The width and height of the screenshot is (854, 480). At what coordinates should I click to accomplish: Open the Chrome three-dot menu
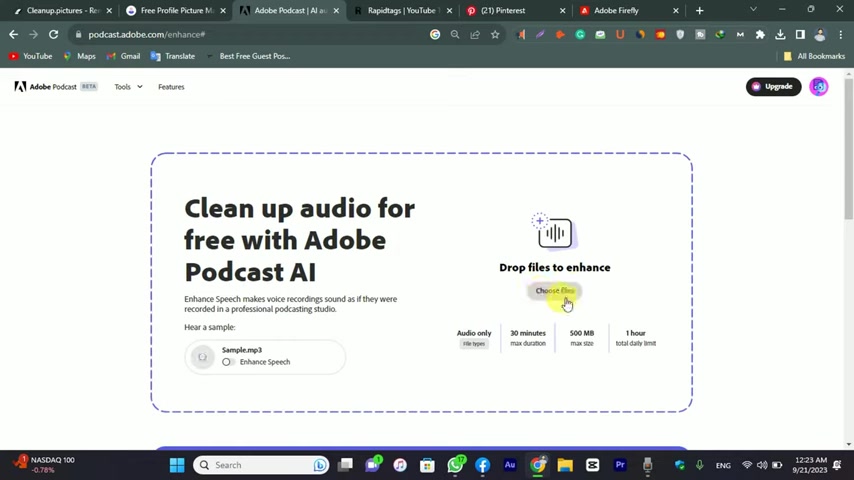click(840, 34)
